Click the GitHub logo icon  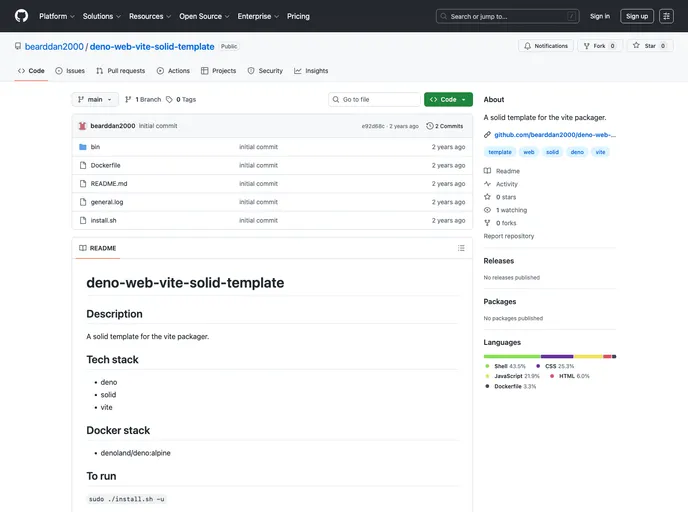point(21,16)
